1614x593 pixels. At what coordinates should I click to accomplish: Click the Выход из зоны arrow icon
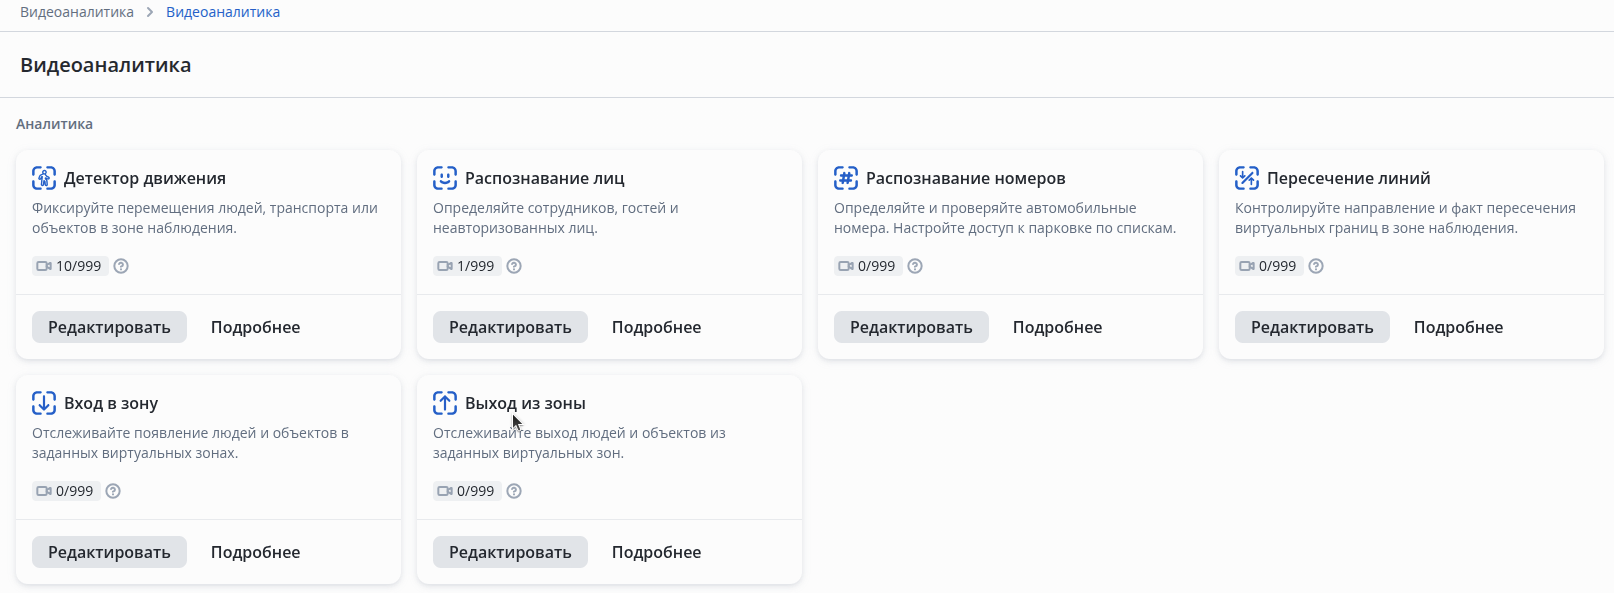(x=445, y=403)
